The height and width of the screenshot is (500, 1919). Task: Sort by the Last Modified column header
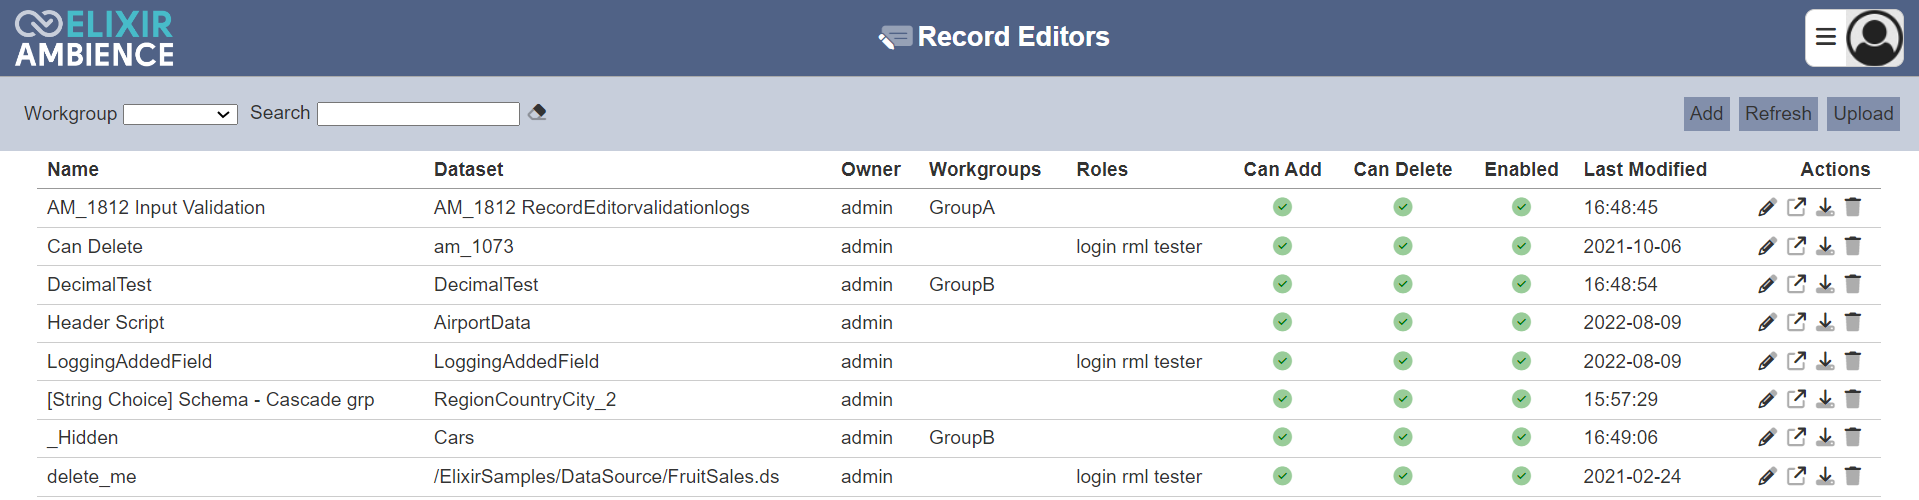(x=1645, y=169)
